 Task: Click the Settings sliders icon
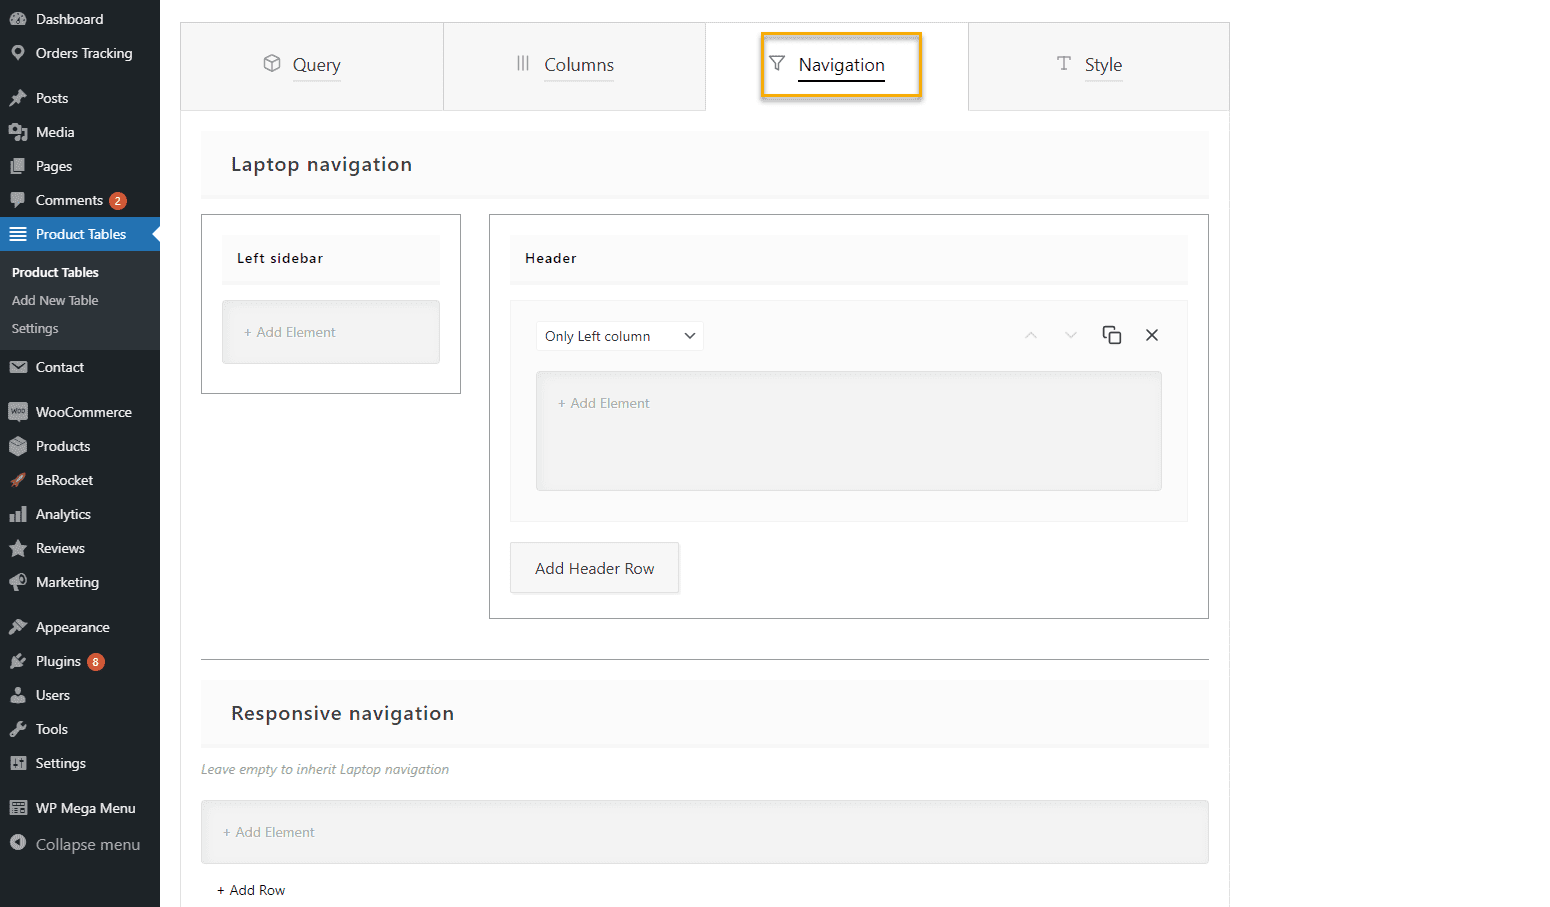[x=18, y=763]
